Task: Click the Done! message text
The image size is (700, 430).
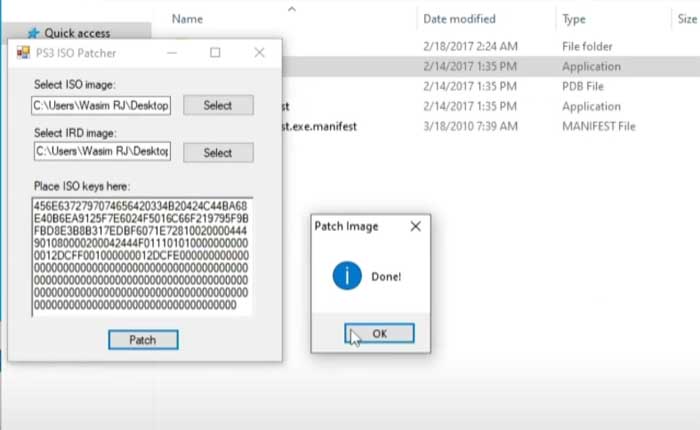Action: pos(386,276)
